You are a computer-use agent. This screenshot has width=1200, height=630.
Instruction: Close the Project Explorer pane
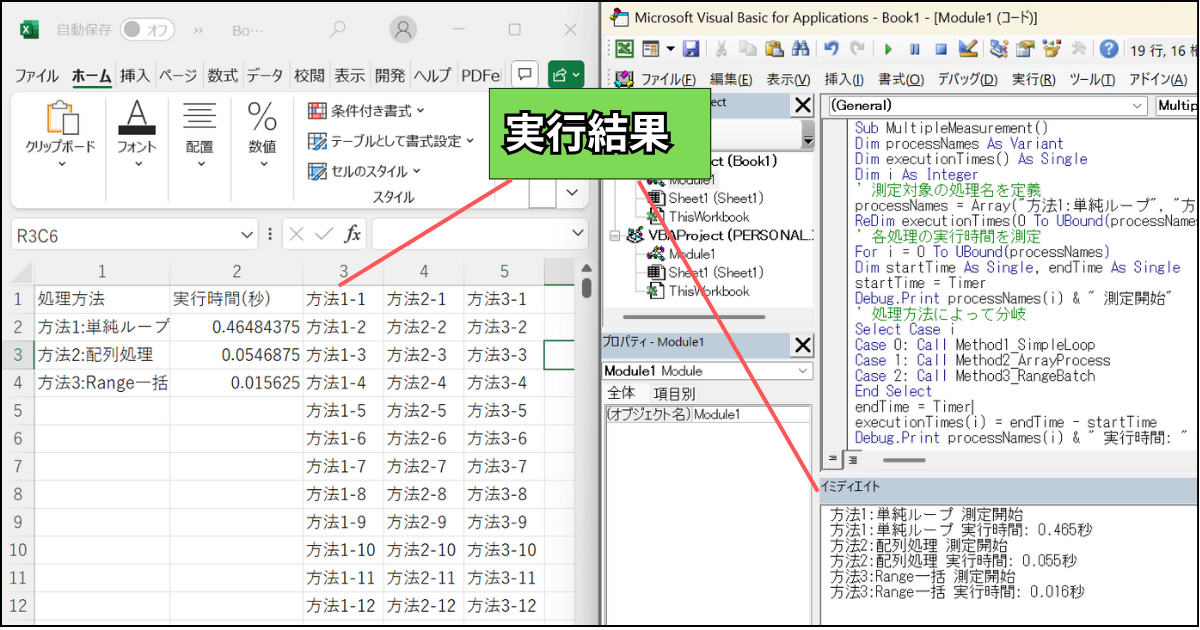[802, 105]
